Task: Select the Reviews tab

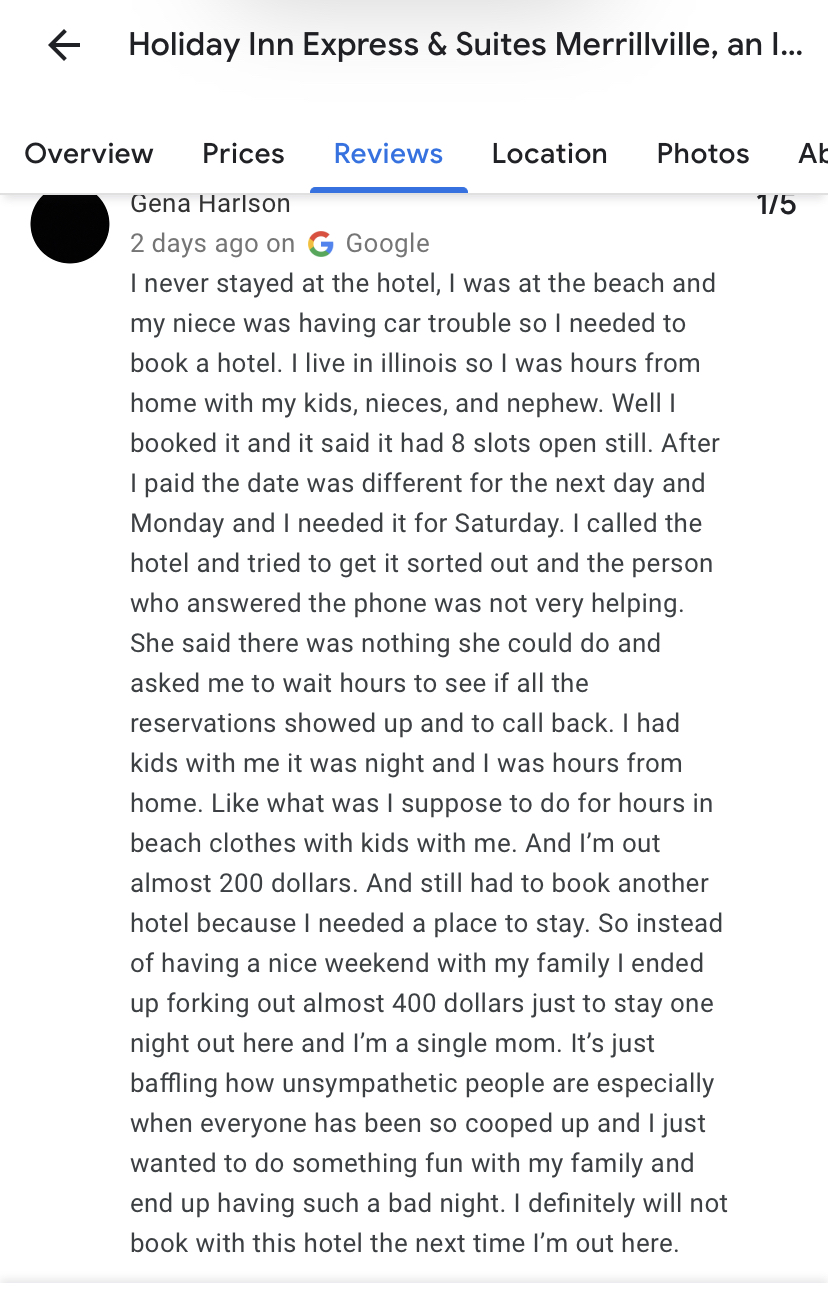Action: (x=388, y=153)
